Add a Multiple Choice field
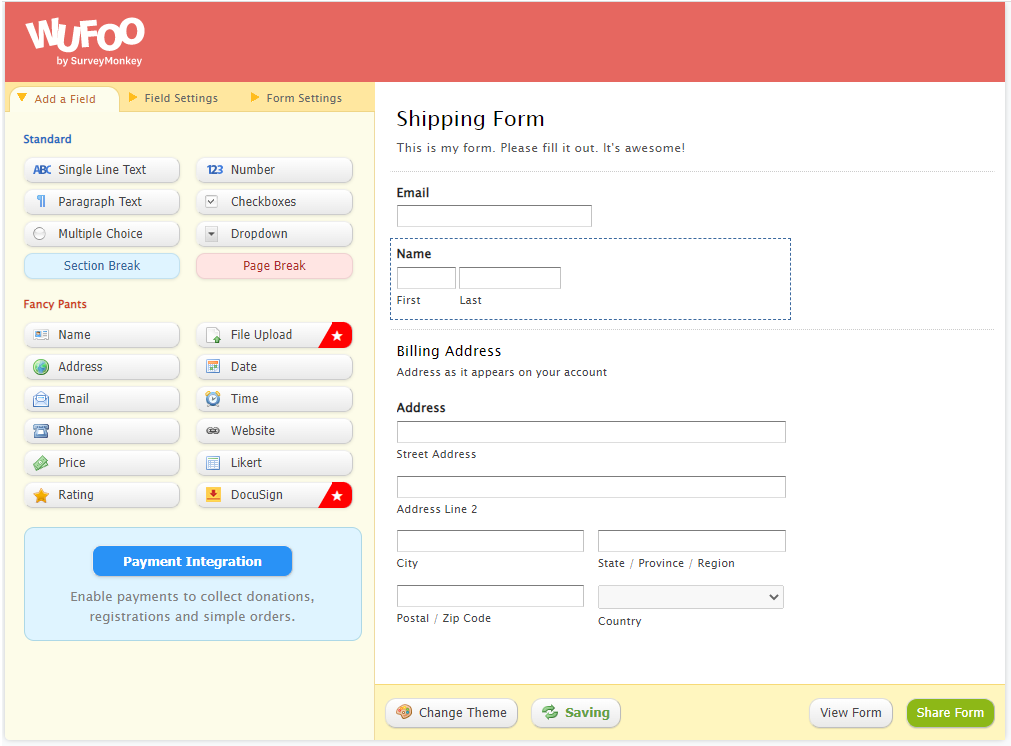Viewport: 1011px width, 746px height. [101, 234]
